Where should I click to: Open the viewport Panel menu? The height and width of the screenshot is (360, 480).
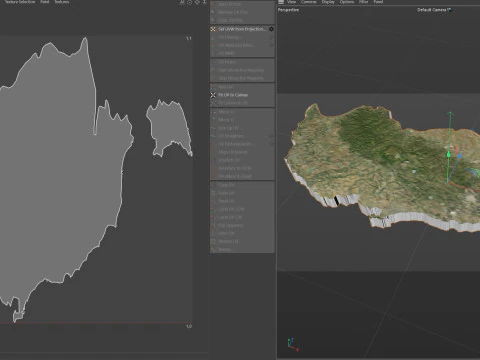point(378,2)
